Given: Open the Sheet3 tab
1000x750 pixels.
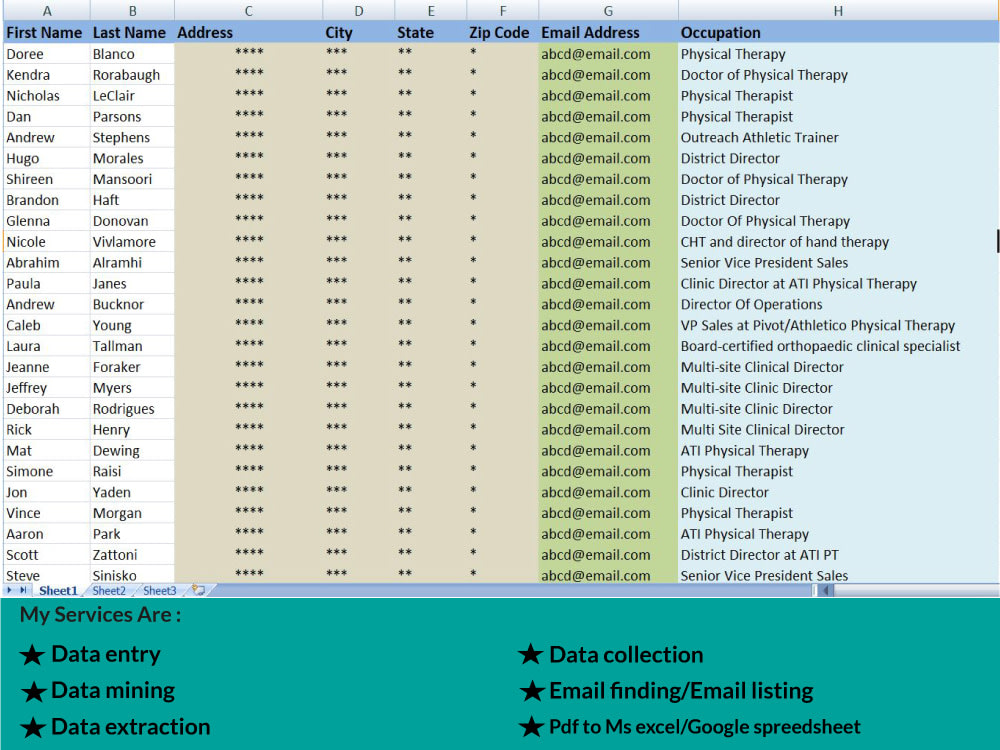Looking at the screenshot, I should [159, 591].
